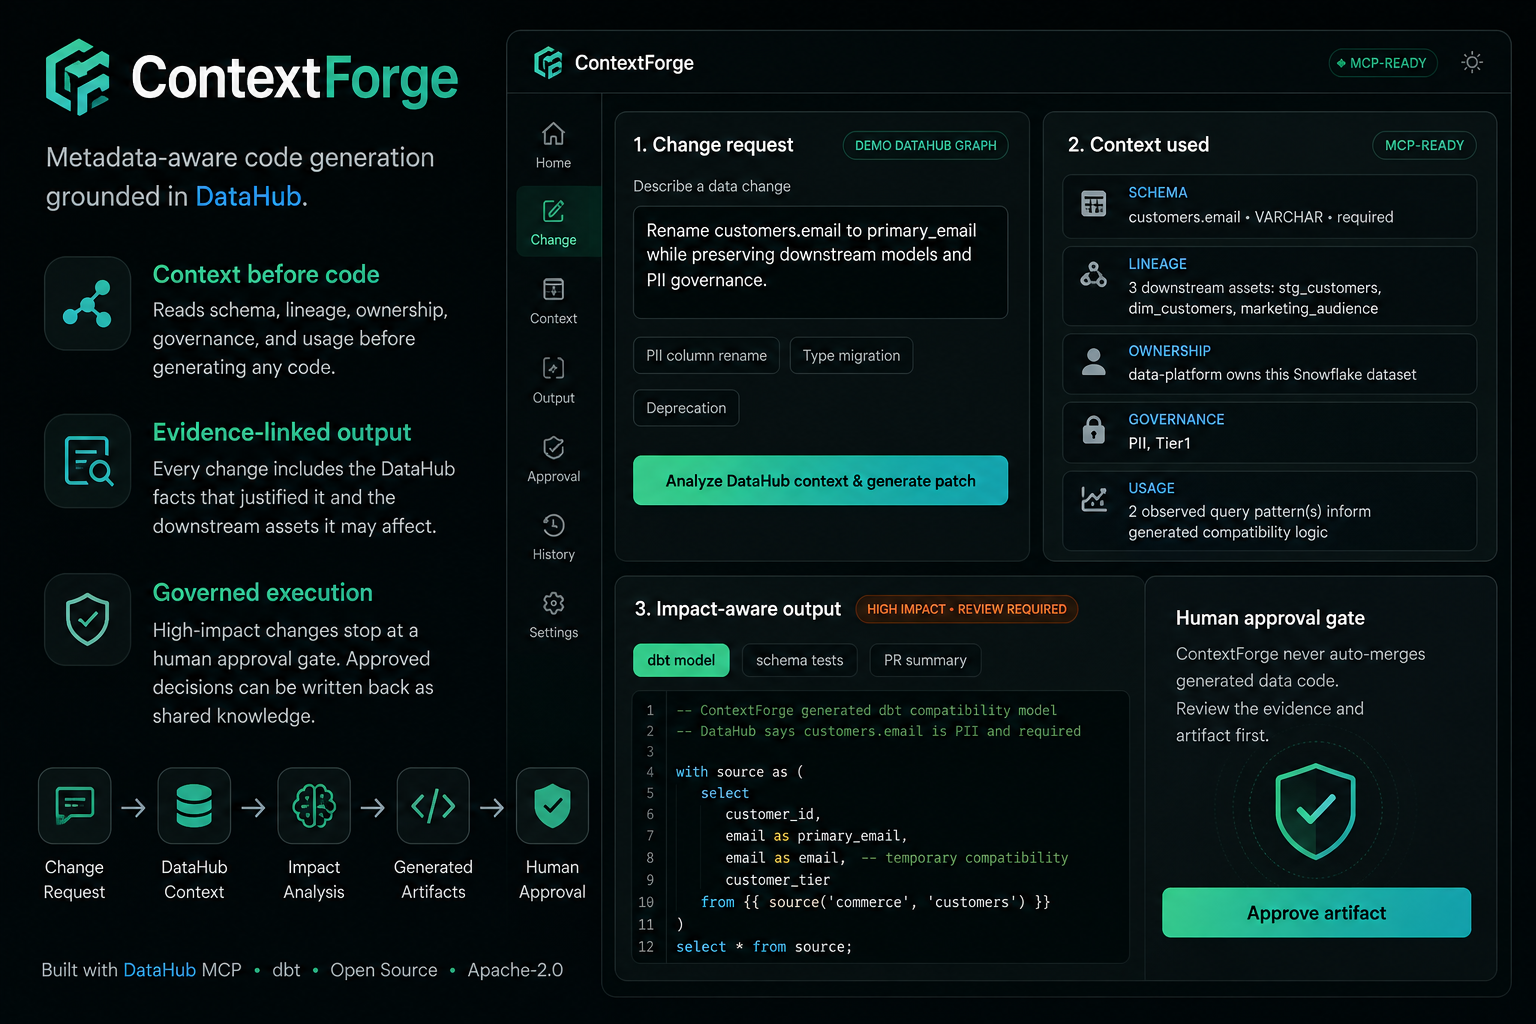Image resolution: width=1536 pixels, height=1024 pixels.
Task: Click the DataHub Context database icon
Action: (x=194, y=806)
